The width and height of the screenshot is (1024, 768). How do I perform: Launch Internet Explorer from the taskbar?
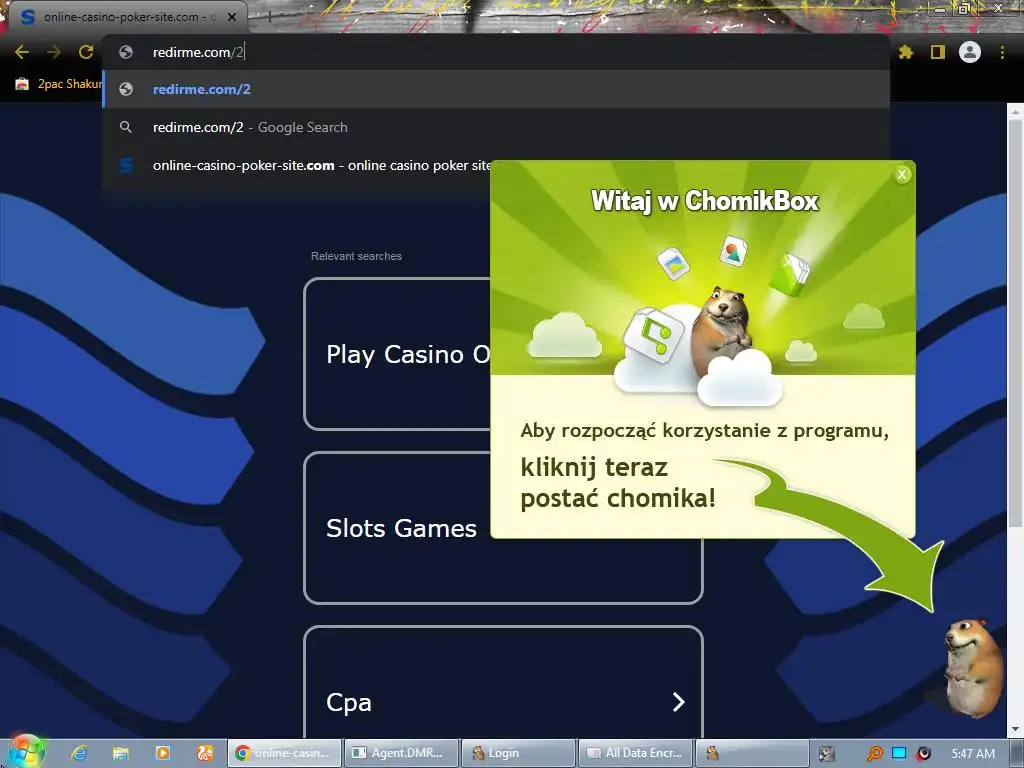click(x=79, y=753)
